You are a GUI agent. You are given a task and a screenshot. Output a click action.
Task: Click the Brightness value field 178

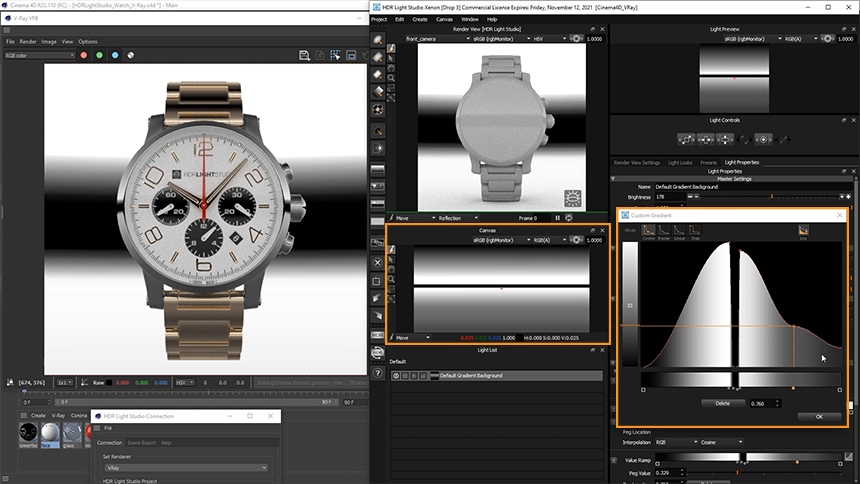pos(669,196)
